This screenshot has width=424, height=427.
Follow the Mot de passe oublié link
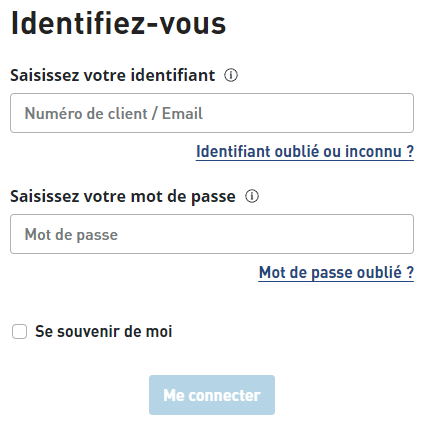[336, 273]
